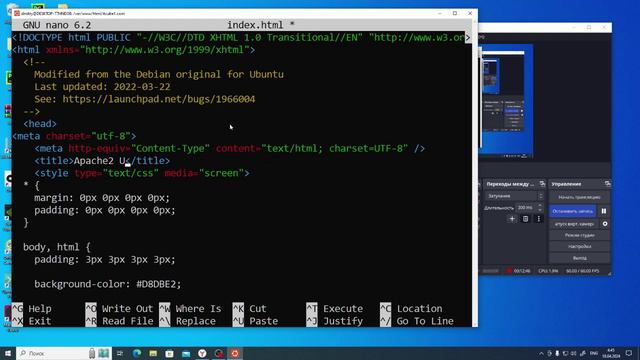The height and width of the screenshot is (360, 640).
Task: Click the ^J Justify shortcut in nano
Action: [x=335, y=321]
